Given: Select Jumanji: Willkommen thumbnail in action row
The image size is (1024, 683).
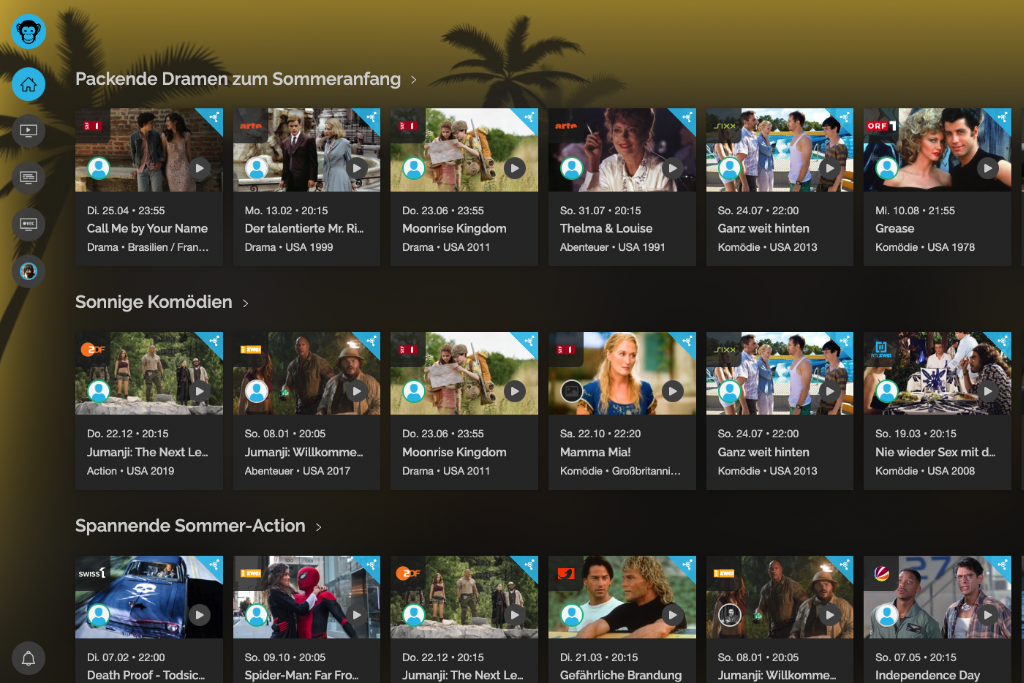Looking at the screenshot, I should tap(779, 597).
